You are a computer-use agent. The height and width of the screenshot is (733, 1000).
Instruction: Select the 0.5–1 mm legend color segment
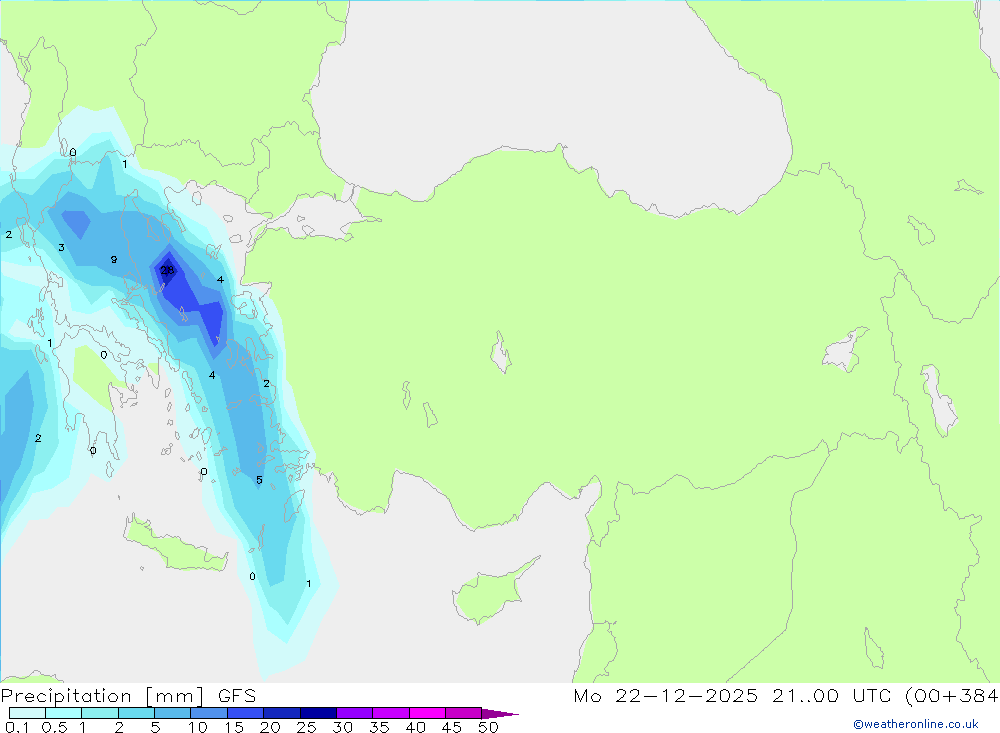(64, 713)
